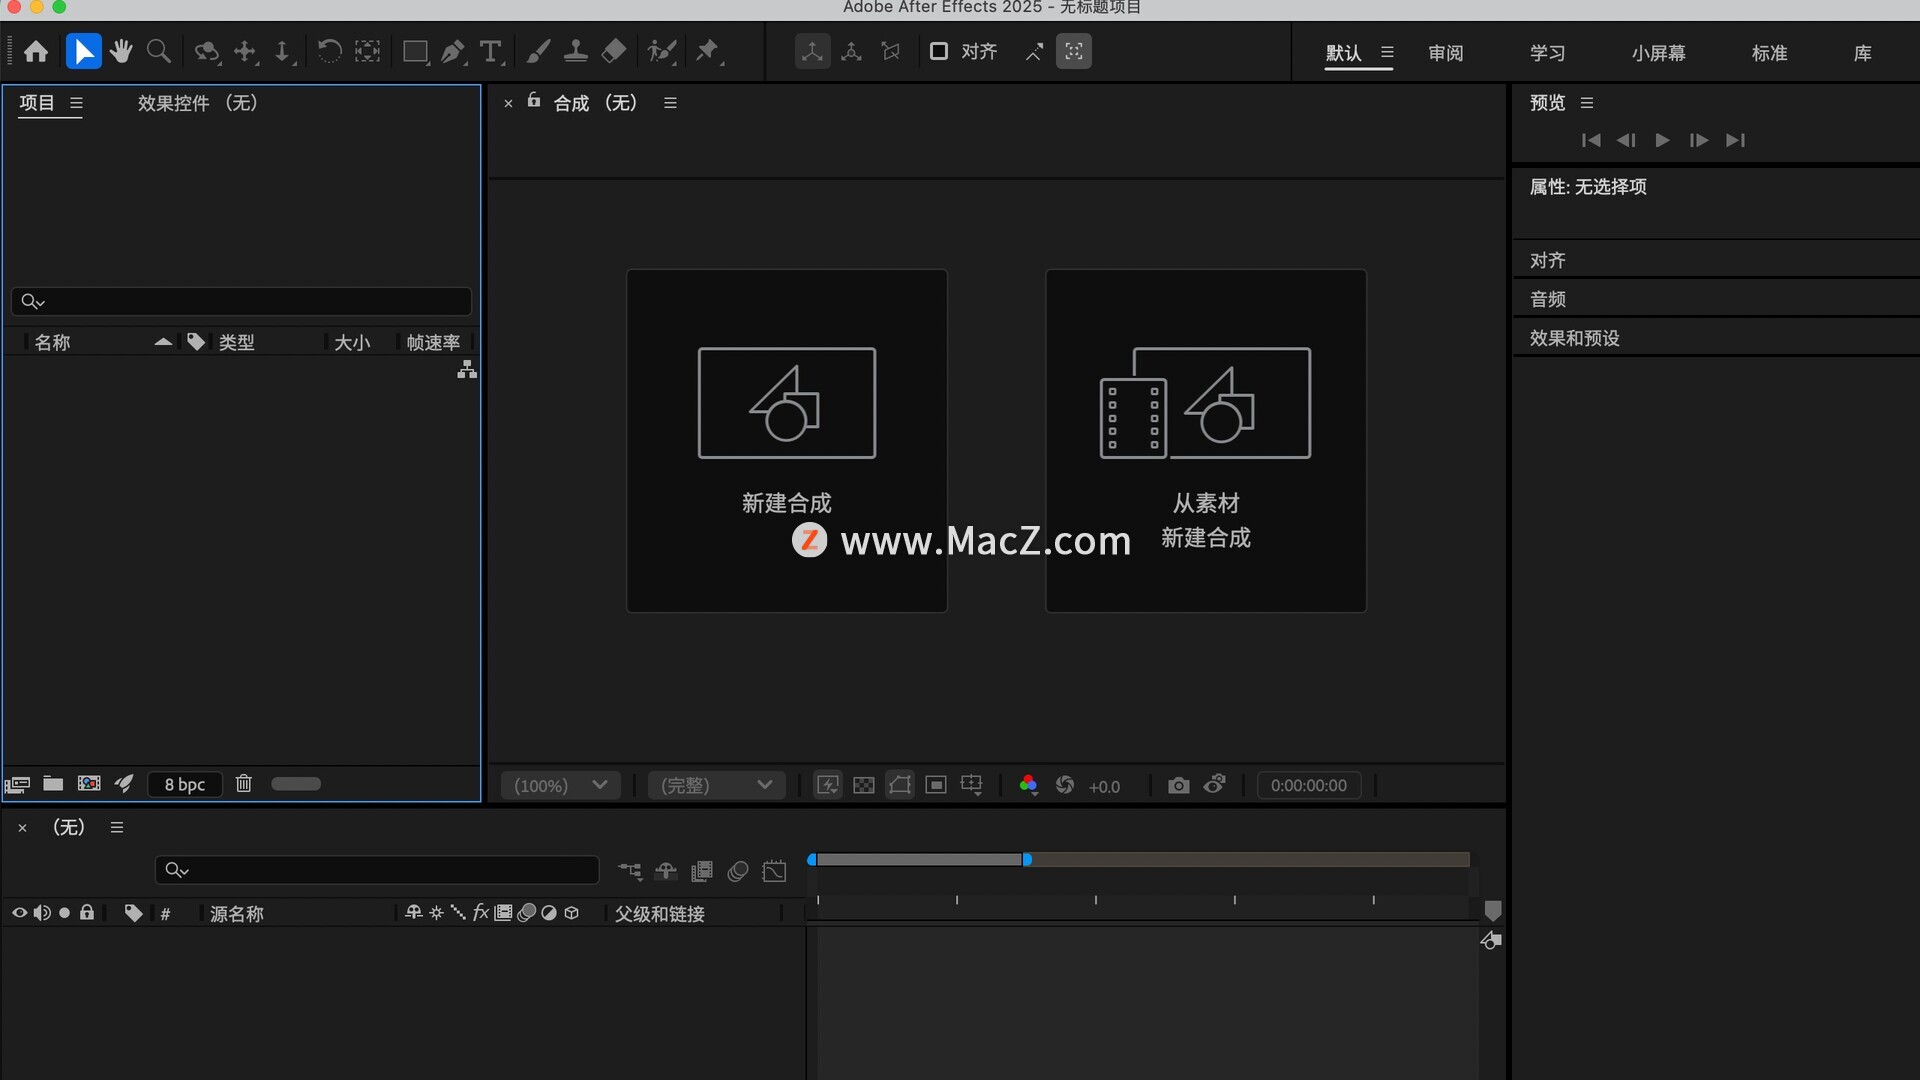Select the Rectangle shape tool
This screenshot has width=1920, height=1080.
click(x=416, y=52)
